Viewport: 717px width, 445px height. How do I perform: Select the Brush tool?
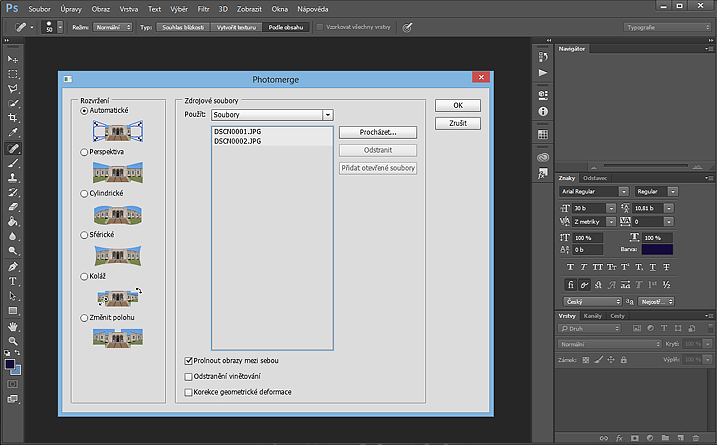[13, 163]
